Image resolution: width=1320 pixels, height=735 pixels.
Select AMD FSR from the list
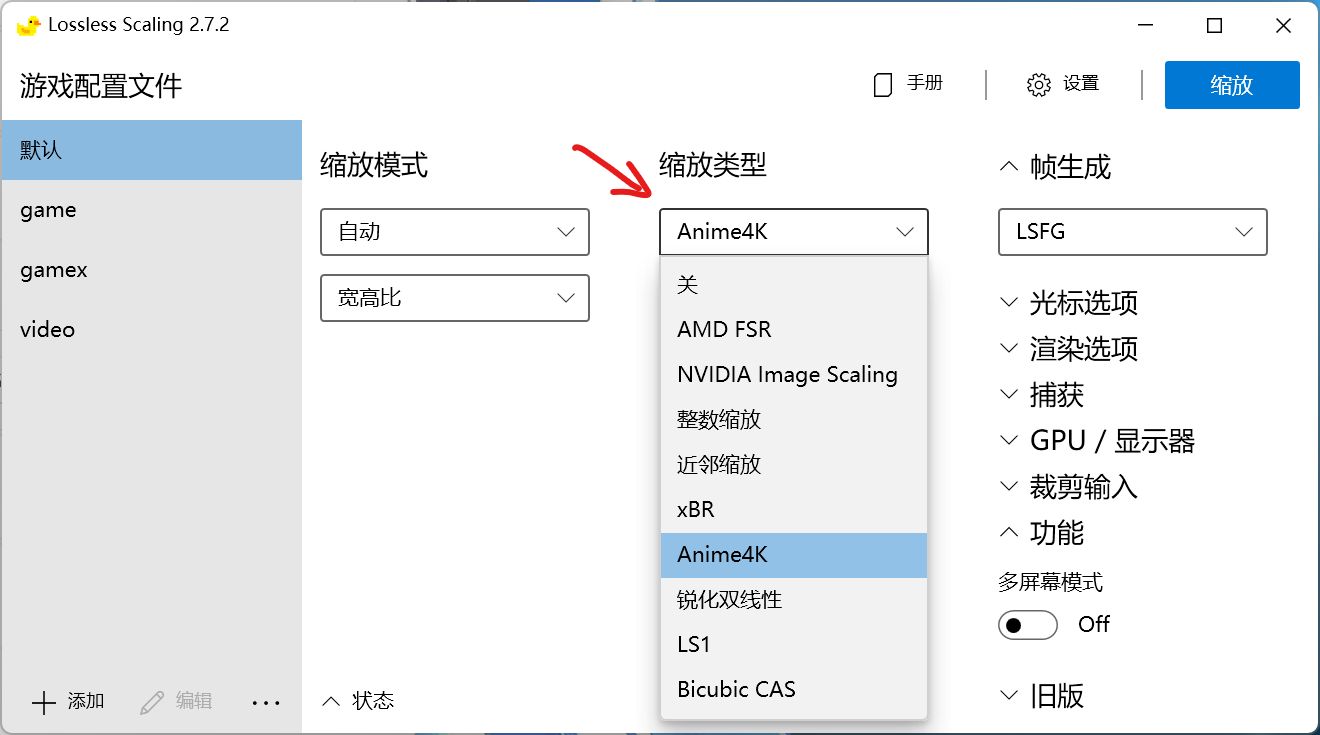coord(724,329)
